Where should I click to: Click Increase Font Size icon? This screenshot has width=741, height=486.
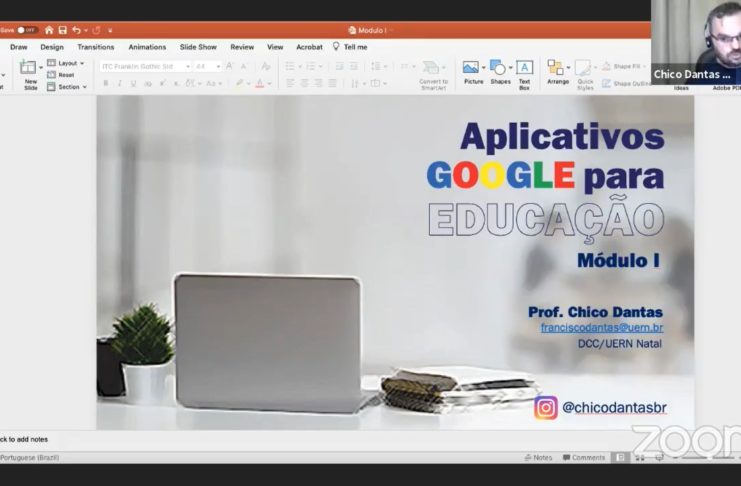230,67
